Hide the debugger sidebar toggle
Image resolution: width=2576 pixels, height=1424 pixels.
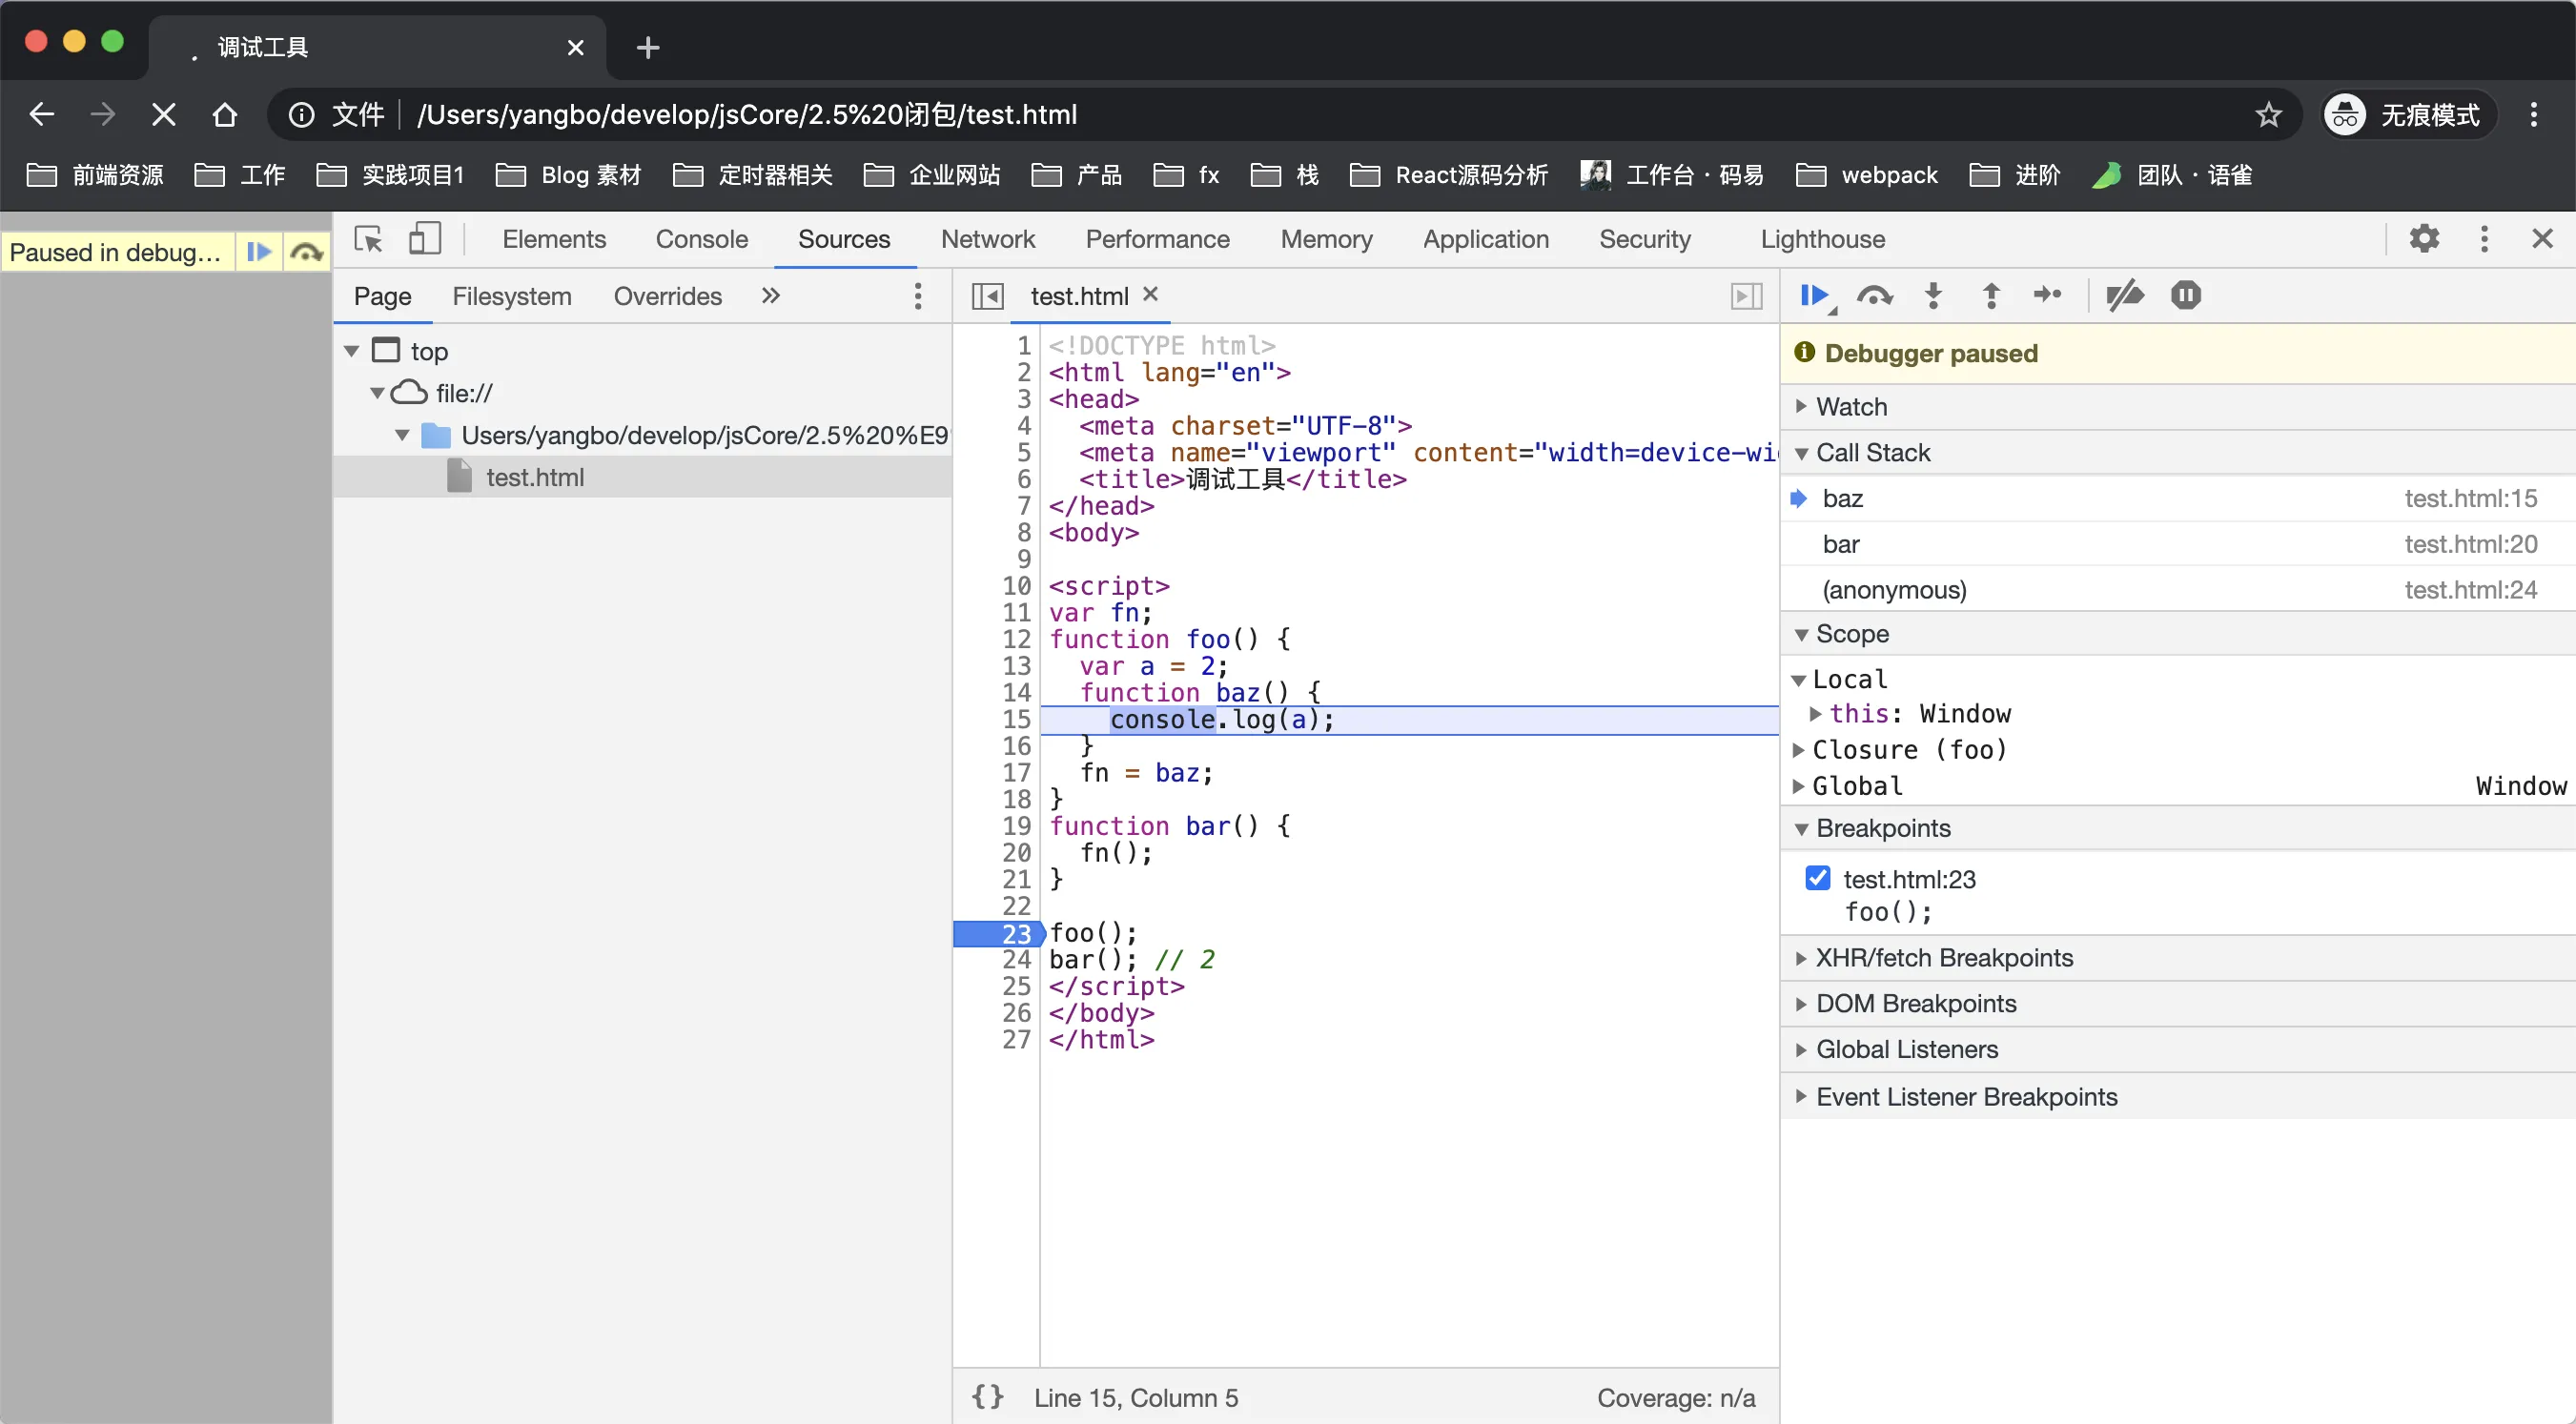[x=1746, y=296]
